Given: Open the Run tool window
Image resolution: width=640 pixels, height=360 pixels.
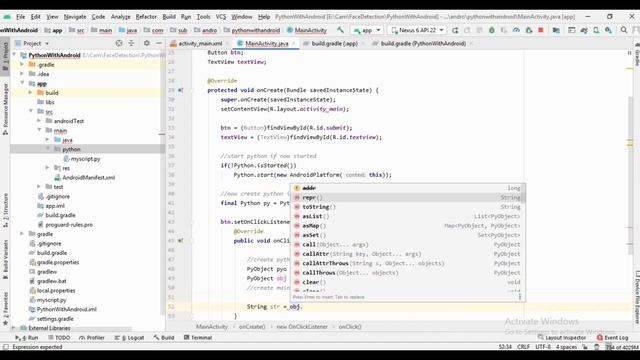Looking at the screenshot, I should tap(27, 338).
